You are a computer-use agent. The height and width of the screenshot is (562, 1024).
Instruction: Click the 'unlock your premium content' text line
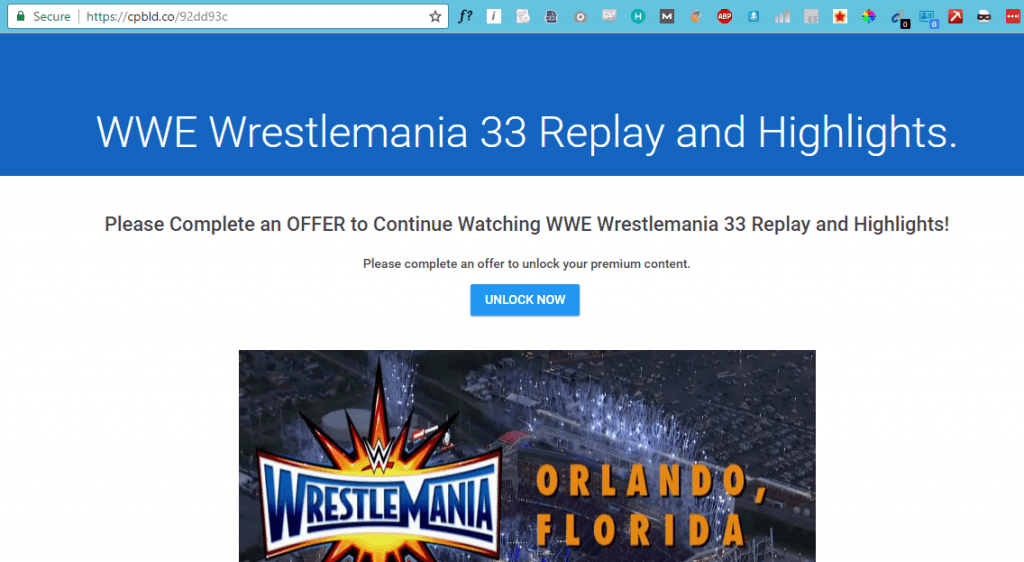[526, 264]
